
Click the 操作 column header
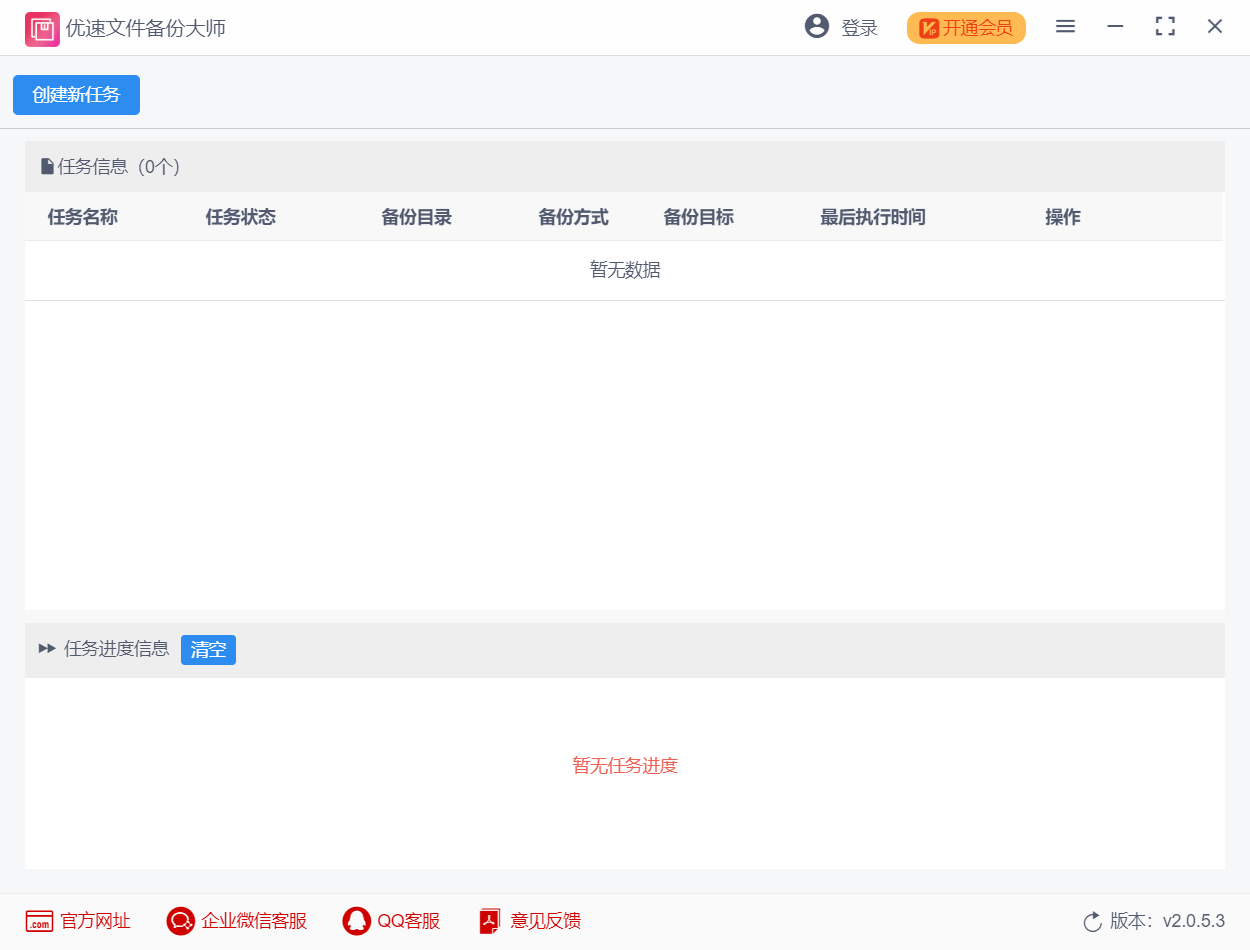1063,217
